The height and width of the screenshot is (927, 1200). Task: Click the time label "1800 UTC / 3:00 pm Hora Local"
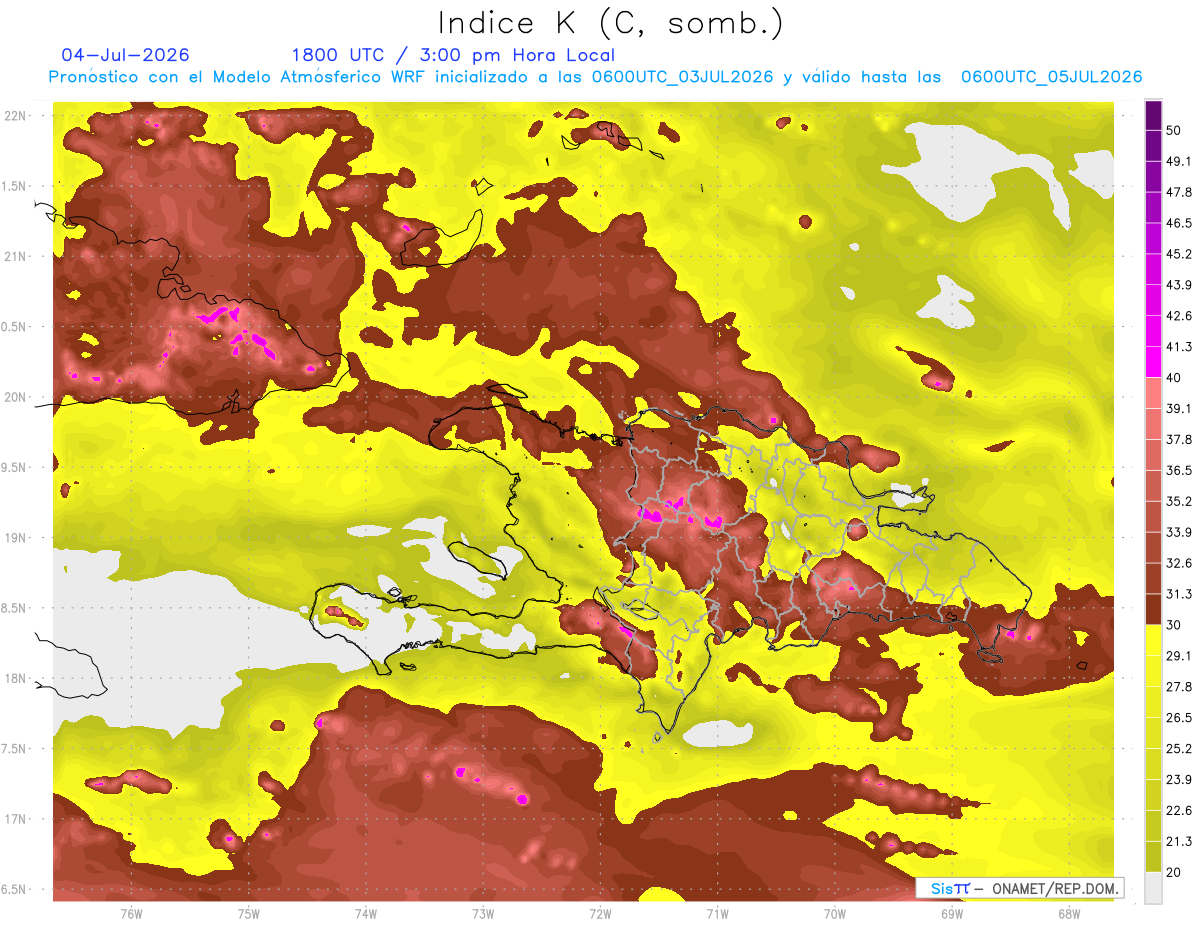tap(453, 55)
